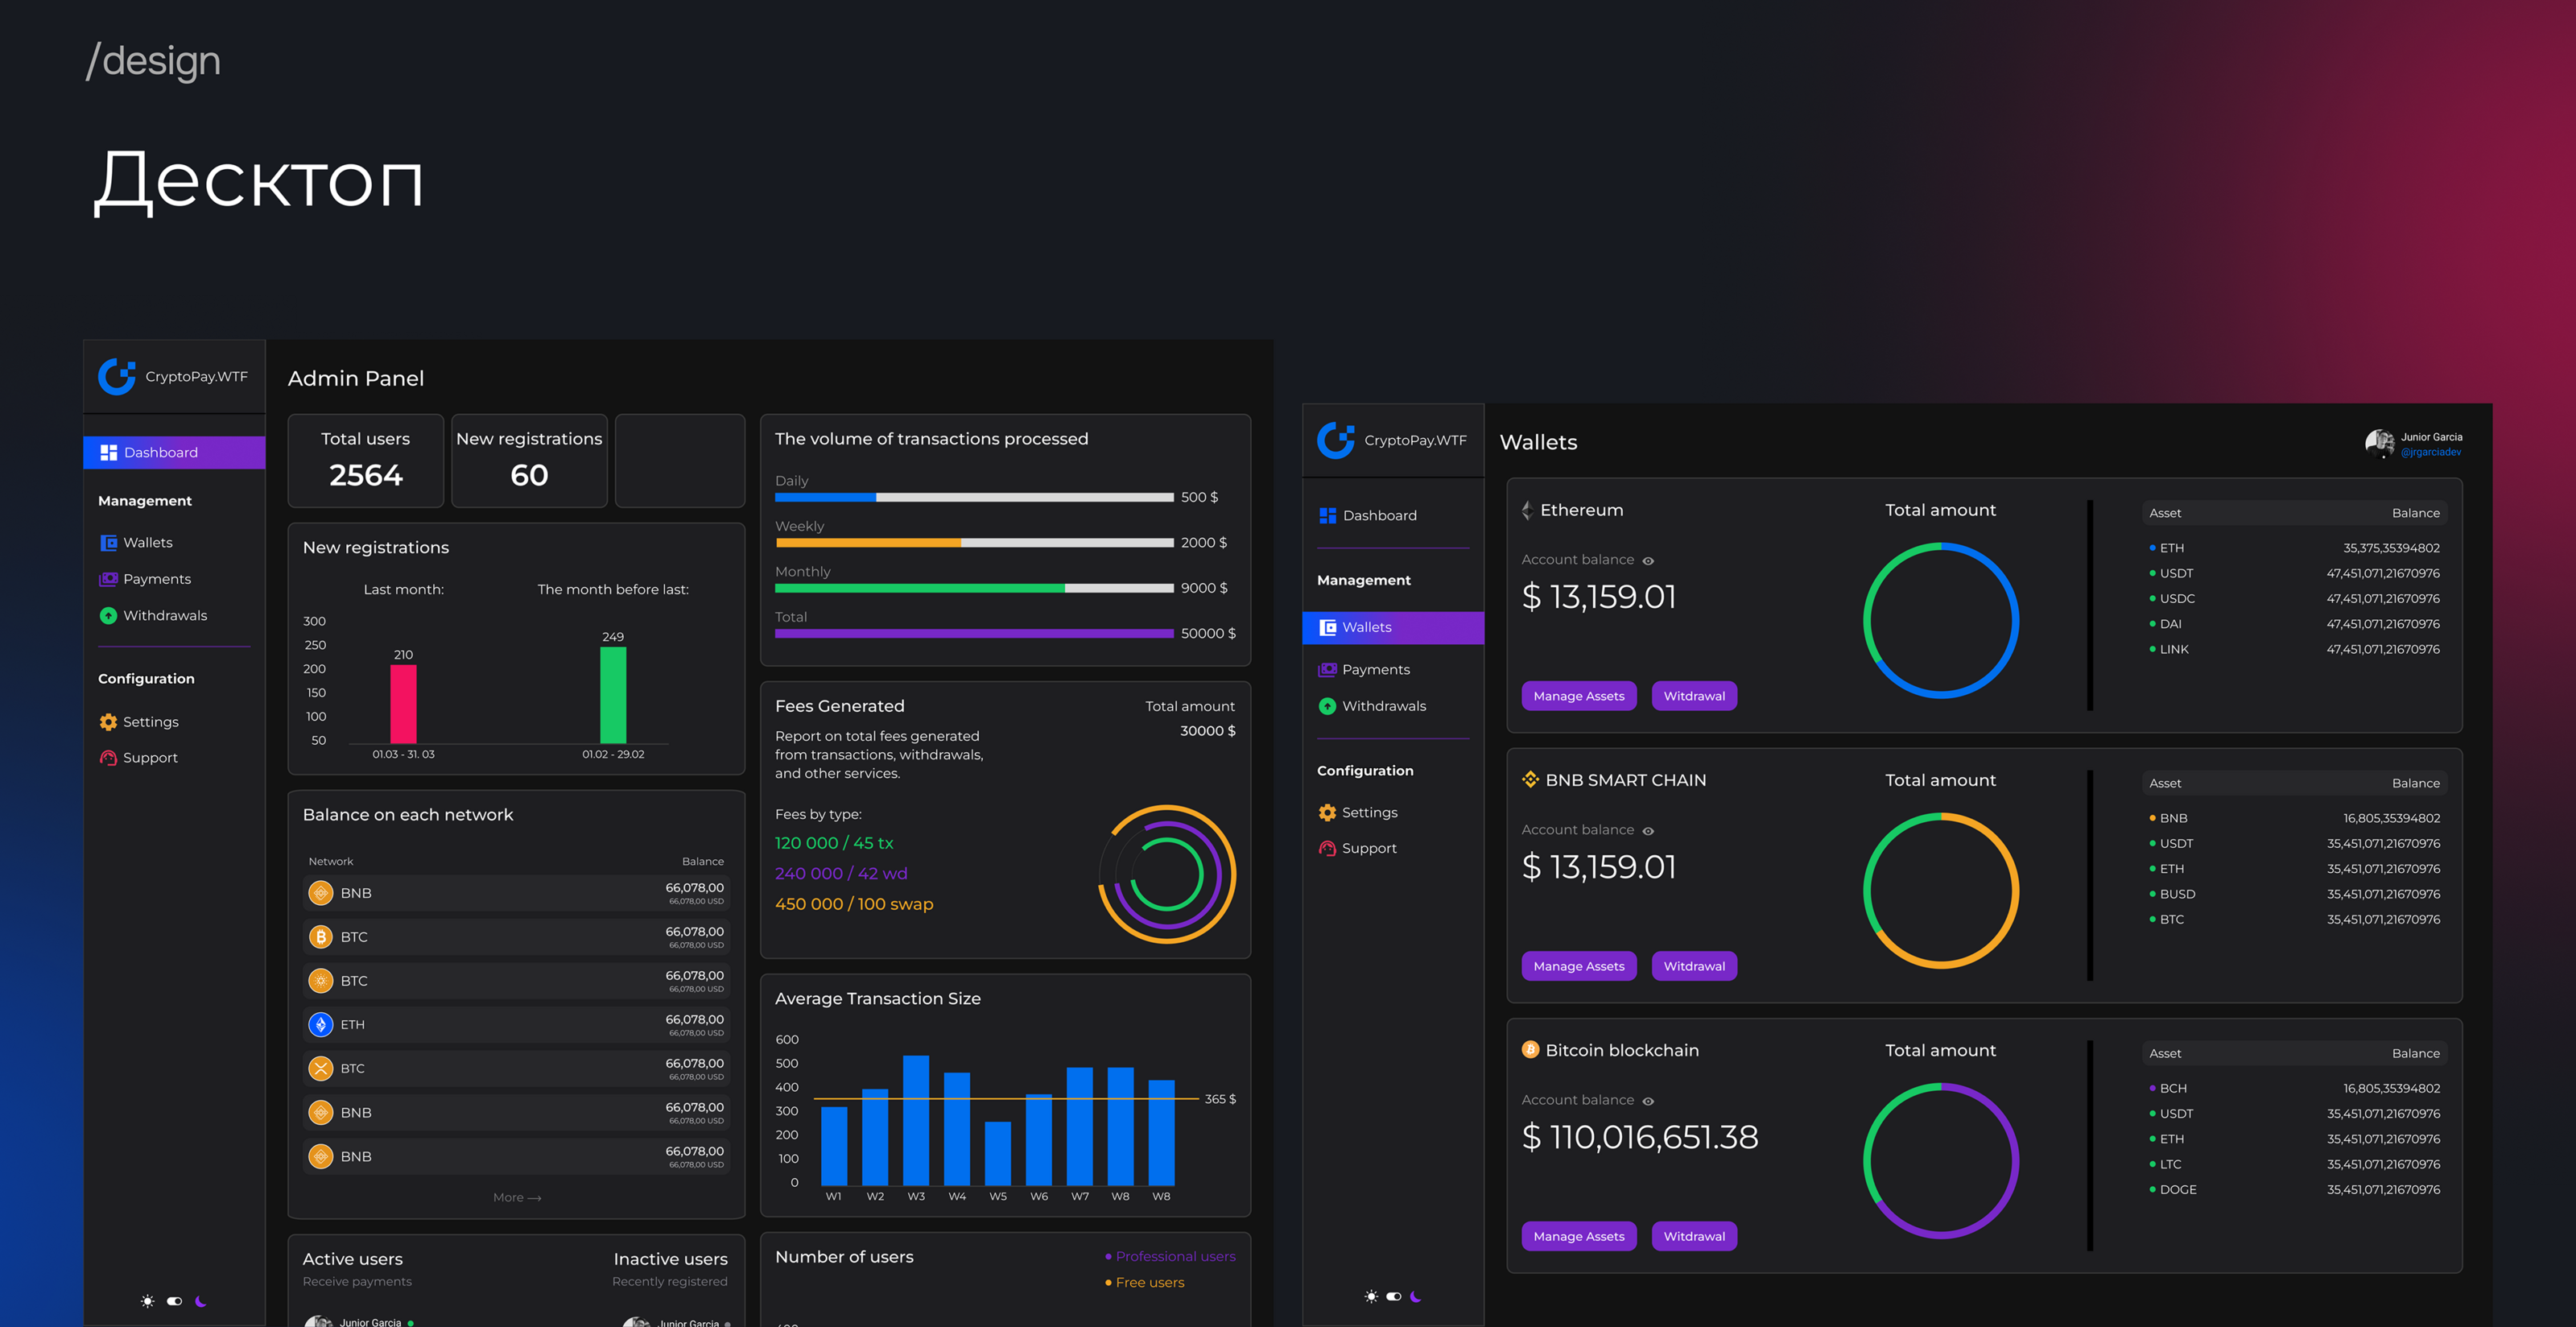Click the Wallets icon in the left Admin Panel sidebar
The width and height of the screenshot is (2576, 1327).
click(108, 543)
